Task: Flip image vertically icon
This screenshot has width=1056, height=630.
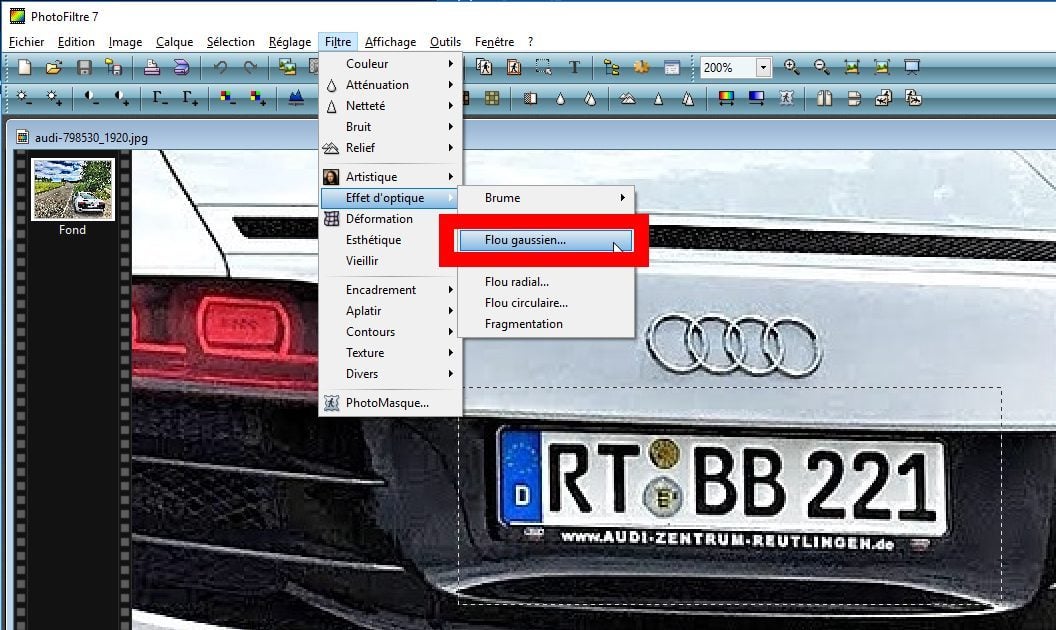Action: click(x=854, y=98)
